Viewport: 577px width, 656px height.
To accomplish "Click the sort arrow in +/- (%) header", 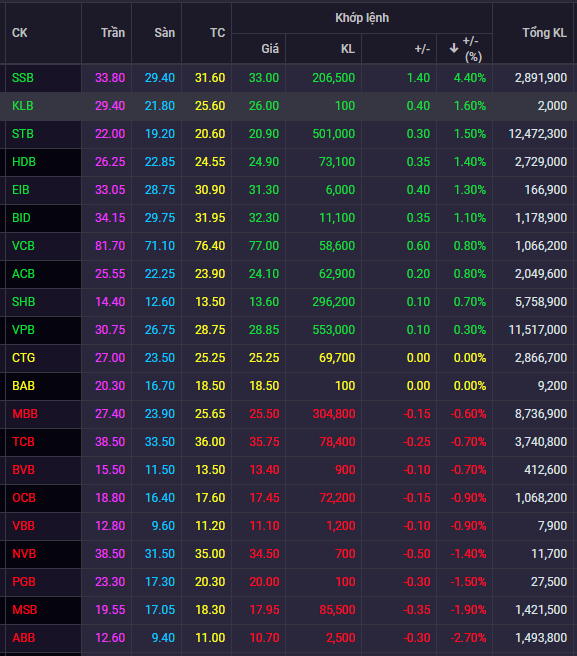I will tap(454, 49).
